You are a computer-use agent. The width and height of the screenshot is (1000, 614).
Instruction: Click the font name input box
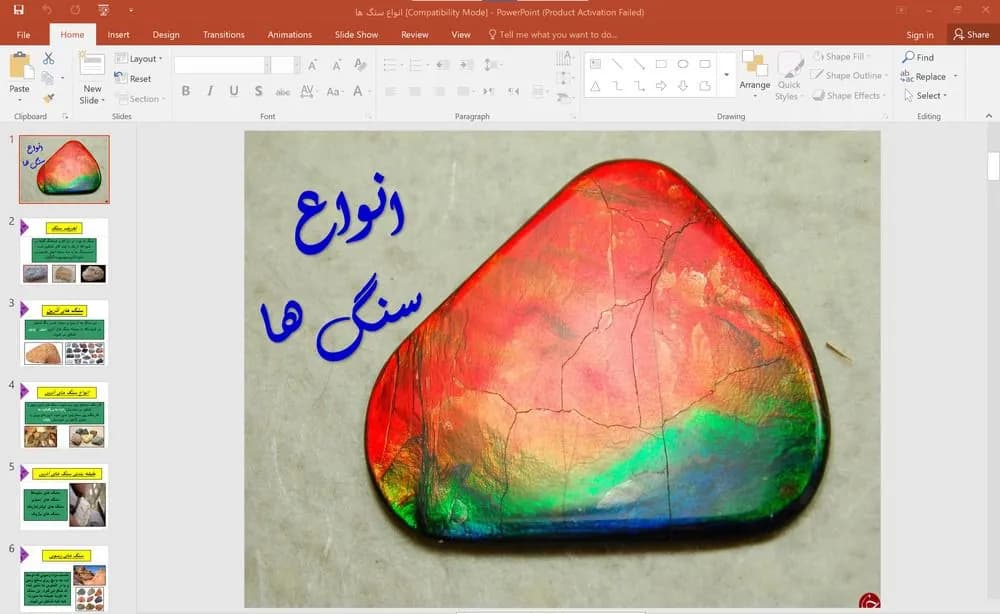(x=219, y=64)
